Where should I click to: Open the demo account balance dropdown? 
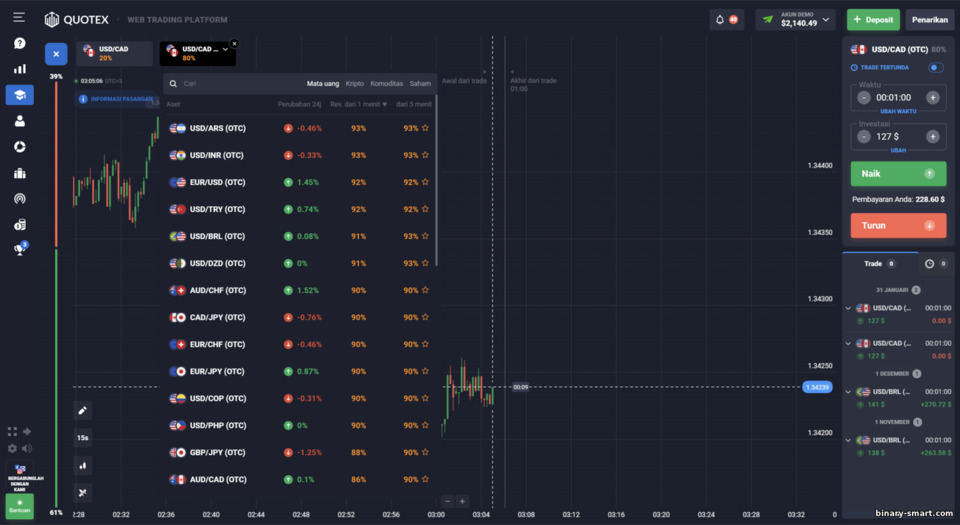pyautogui.click(x=795, y=20)
